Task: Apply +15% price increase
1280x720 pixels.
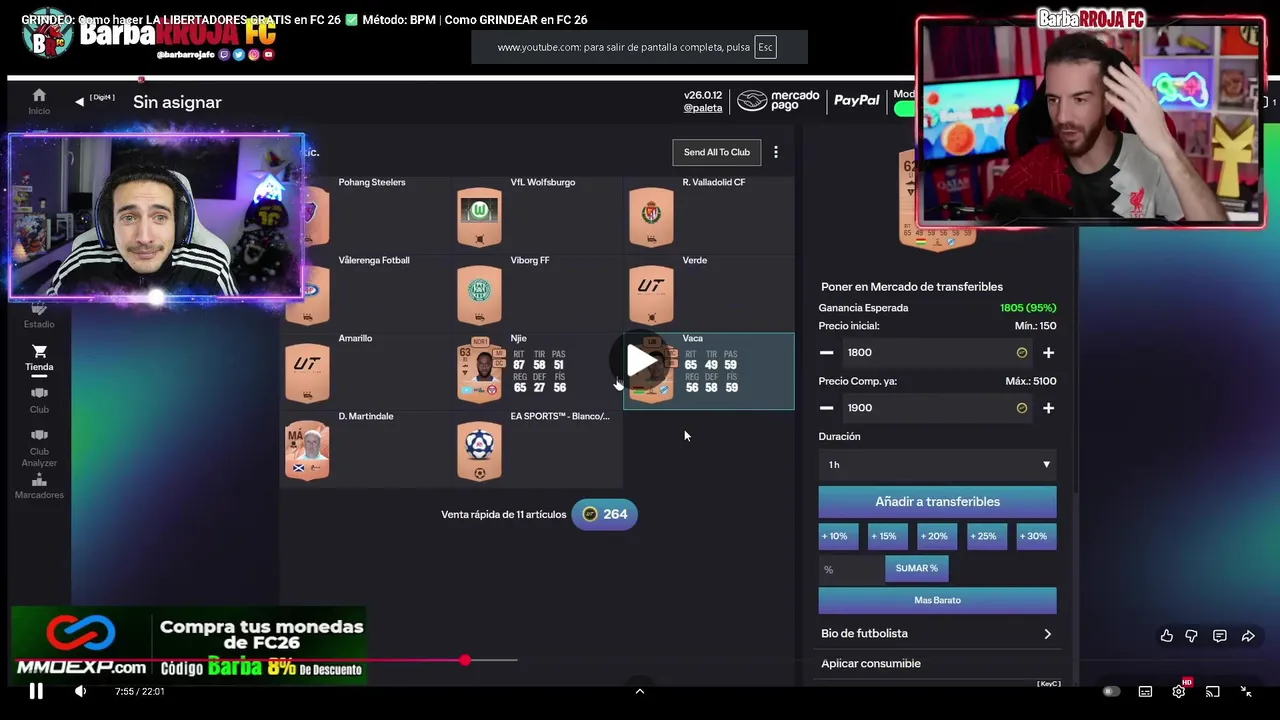Action: [x=887, y=537]
